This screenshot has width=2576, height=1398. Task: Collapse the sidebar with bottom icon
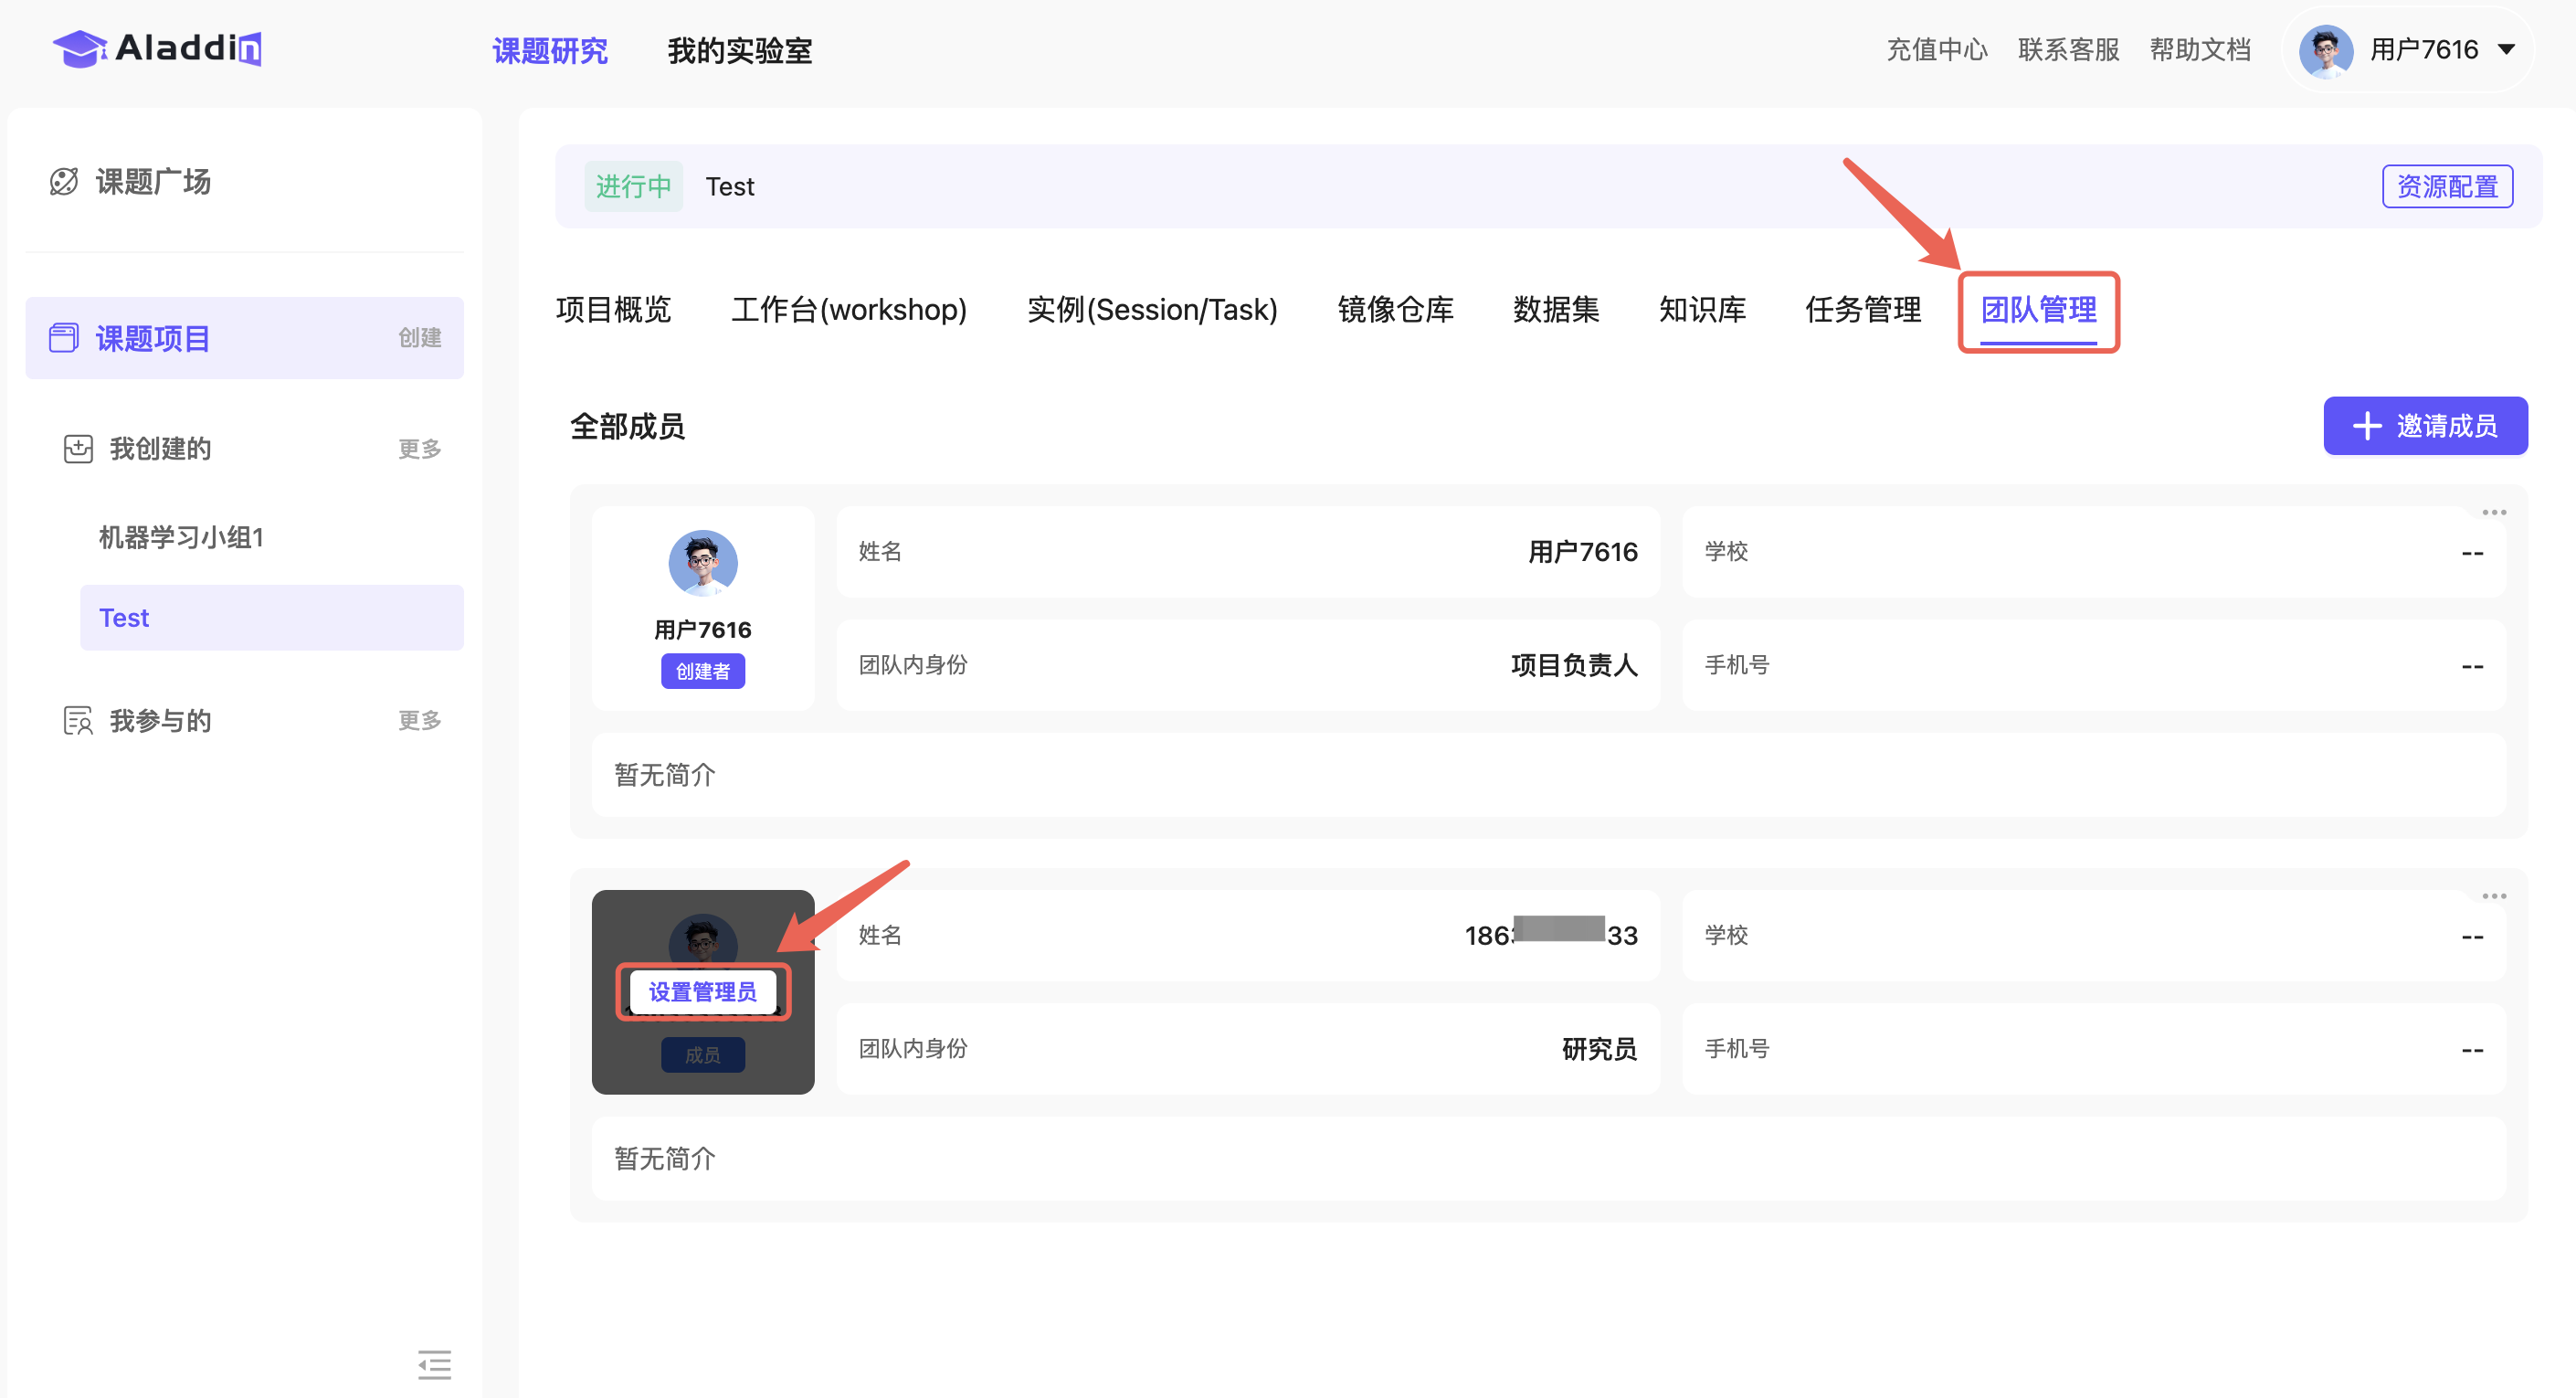pyautogui.click(x=434, y=1364)
